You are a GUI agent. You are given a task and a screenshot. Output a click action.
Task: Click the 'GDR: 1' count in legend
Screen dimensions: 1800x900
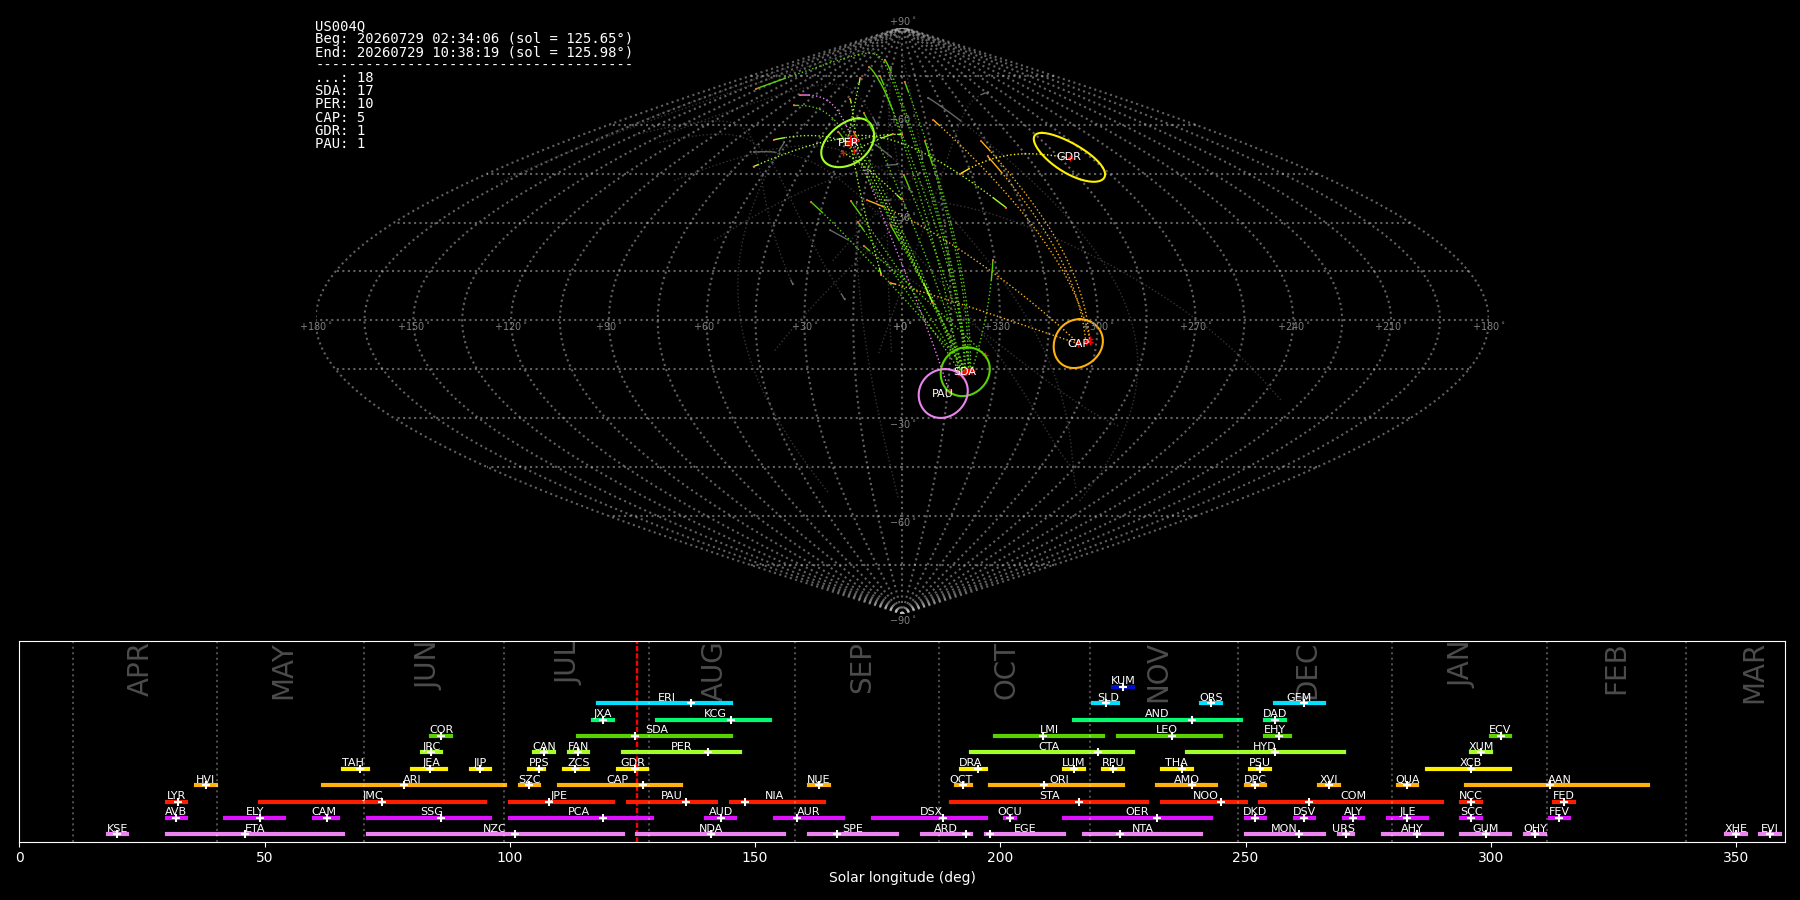coord(340,131)
